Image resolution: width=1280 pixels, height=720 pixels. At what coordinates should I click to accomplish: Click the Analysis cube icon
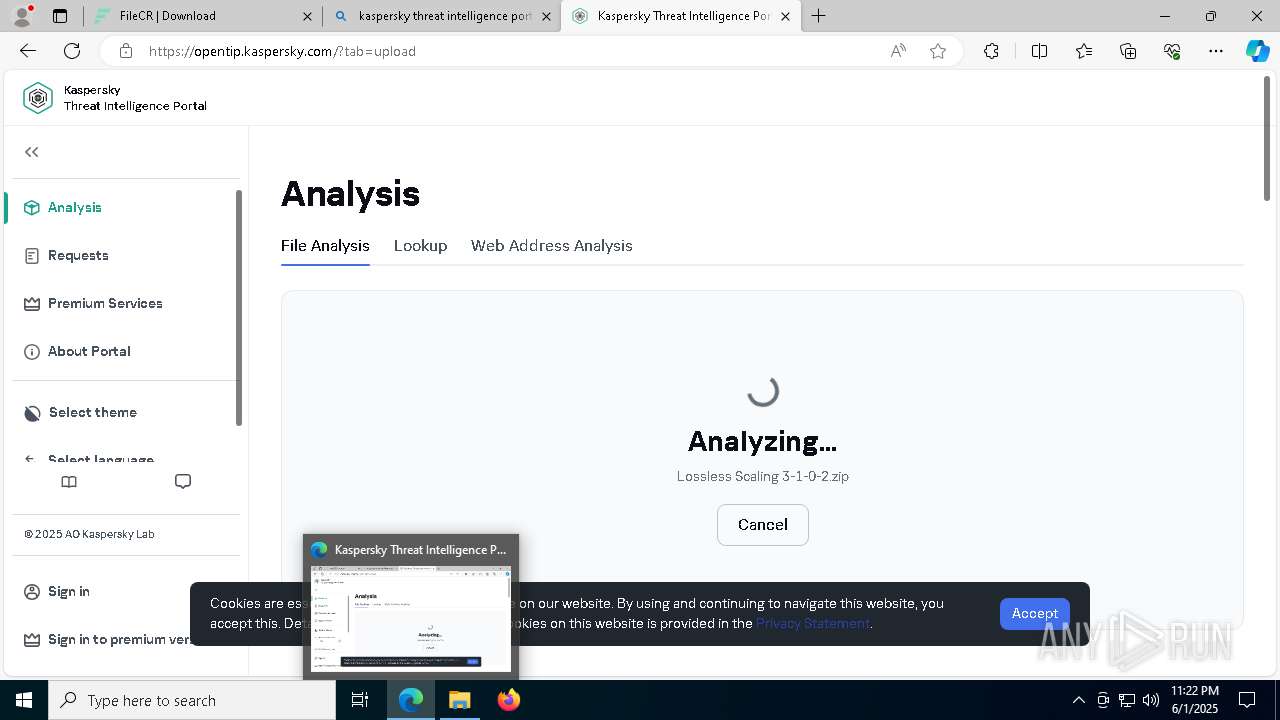pos(32,207)
